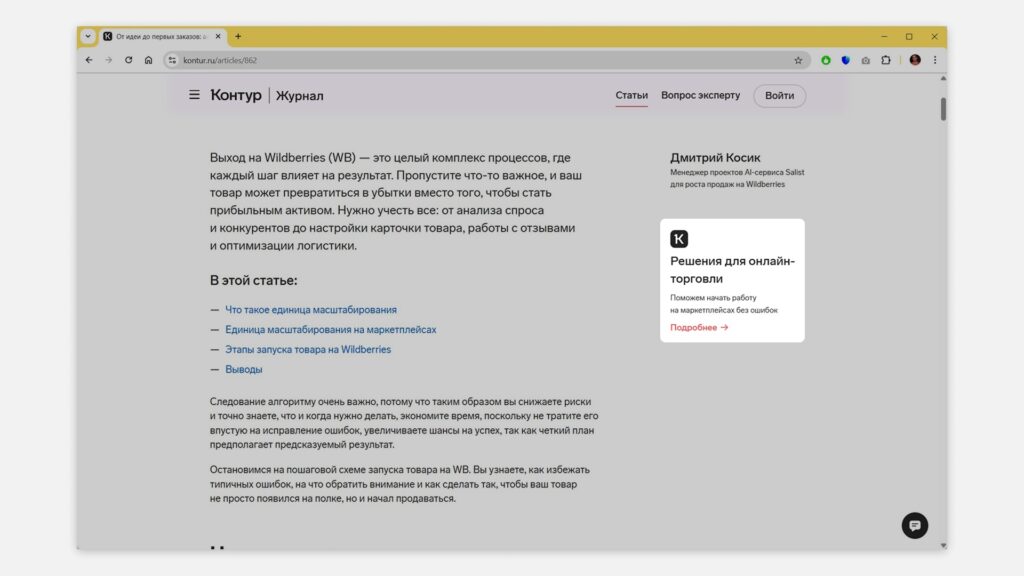Screen dimensions: 1024x576
Task: Open 'Единица масштабирования на маркетплейсах' link
Action: 330,330
